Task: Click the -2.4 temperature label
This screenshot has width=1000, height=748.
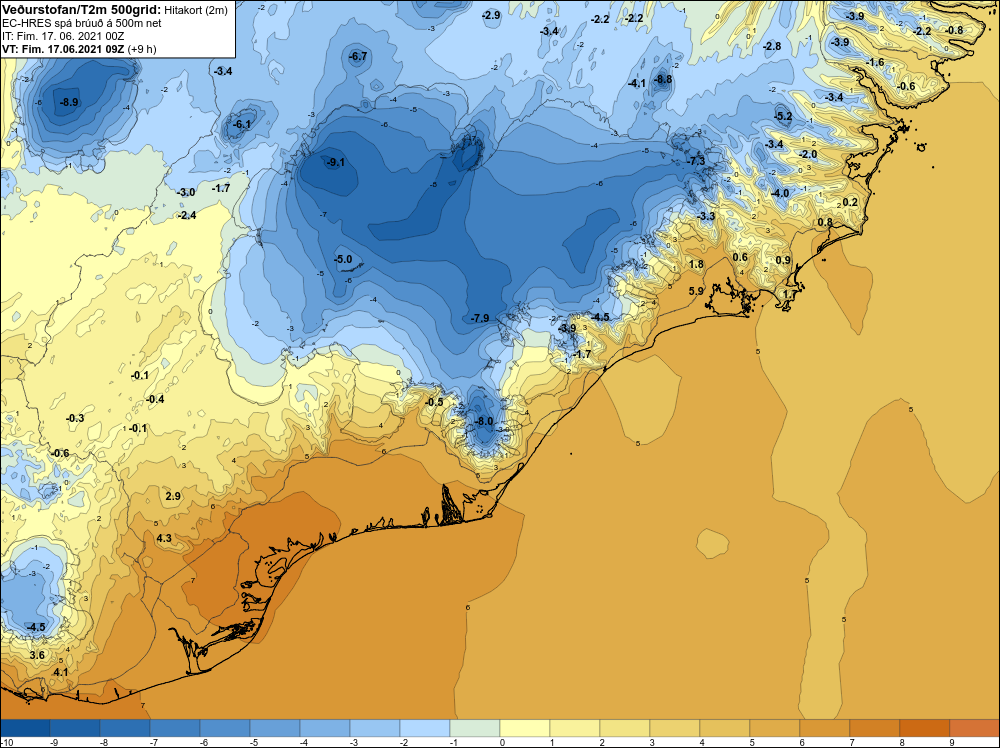Action: pos(187,216)
